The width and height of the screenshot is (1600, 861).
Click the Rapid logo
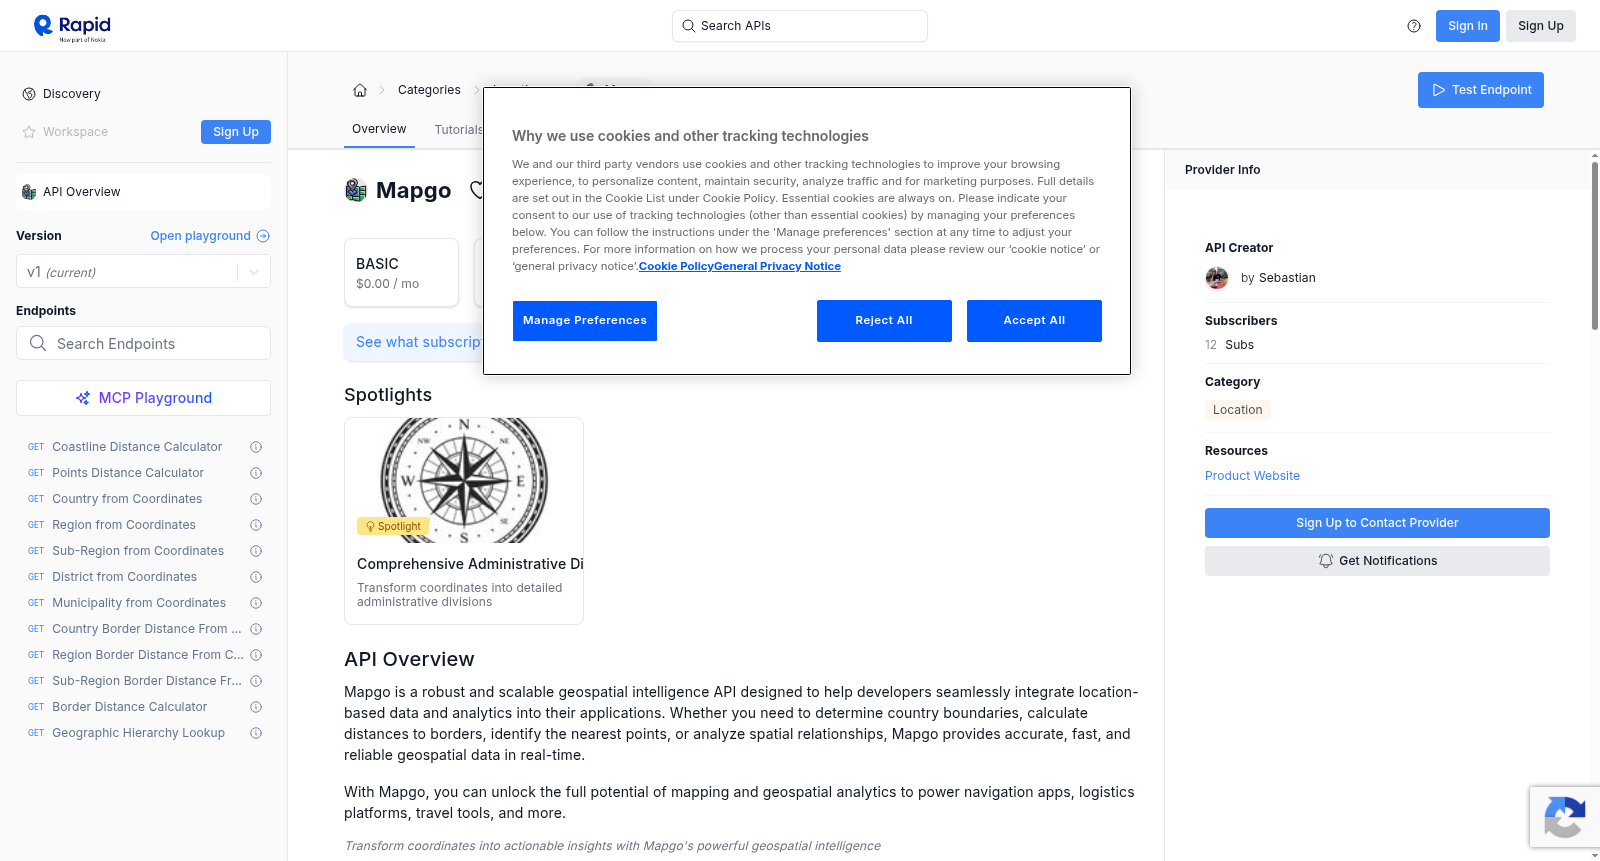coord(72,27)
